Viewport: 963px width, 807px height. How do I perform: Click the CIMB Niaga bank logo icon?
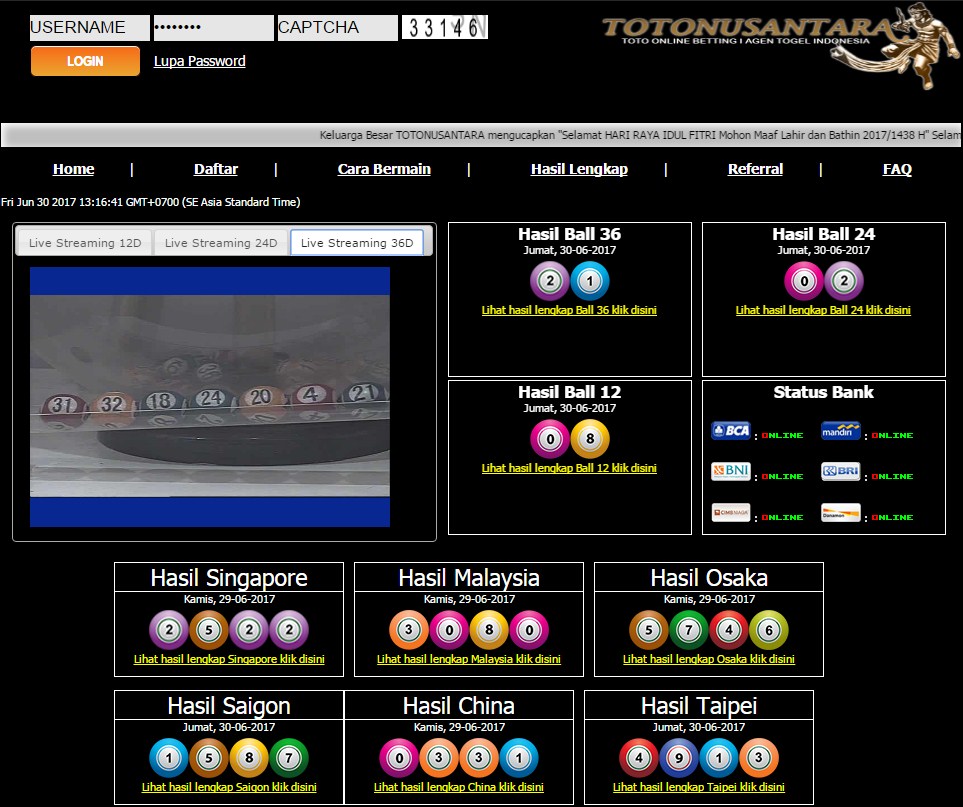click(731, 513)
